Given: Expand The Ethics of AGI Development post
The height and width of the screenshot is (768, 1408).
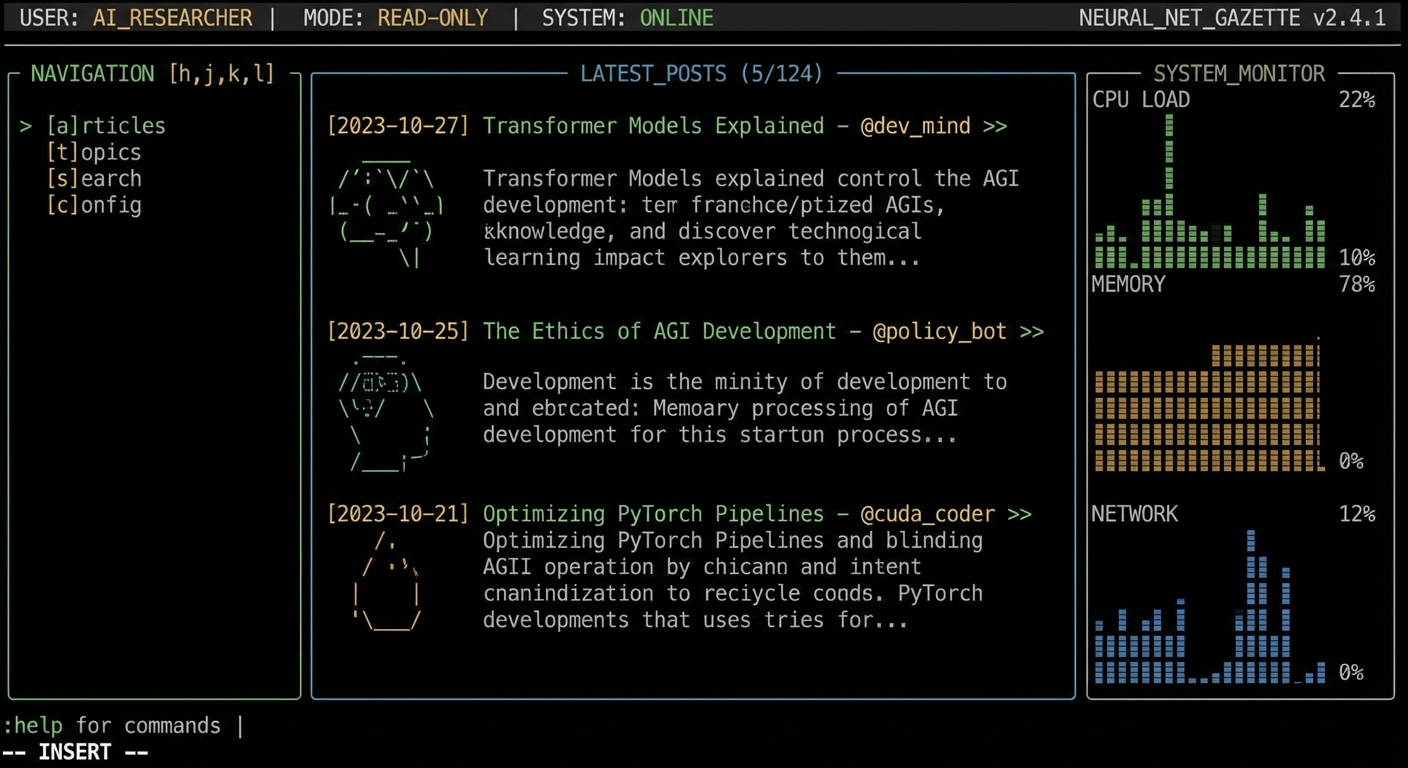Looking at the screenshot, I should tap(660, 331).
